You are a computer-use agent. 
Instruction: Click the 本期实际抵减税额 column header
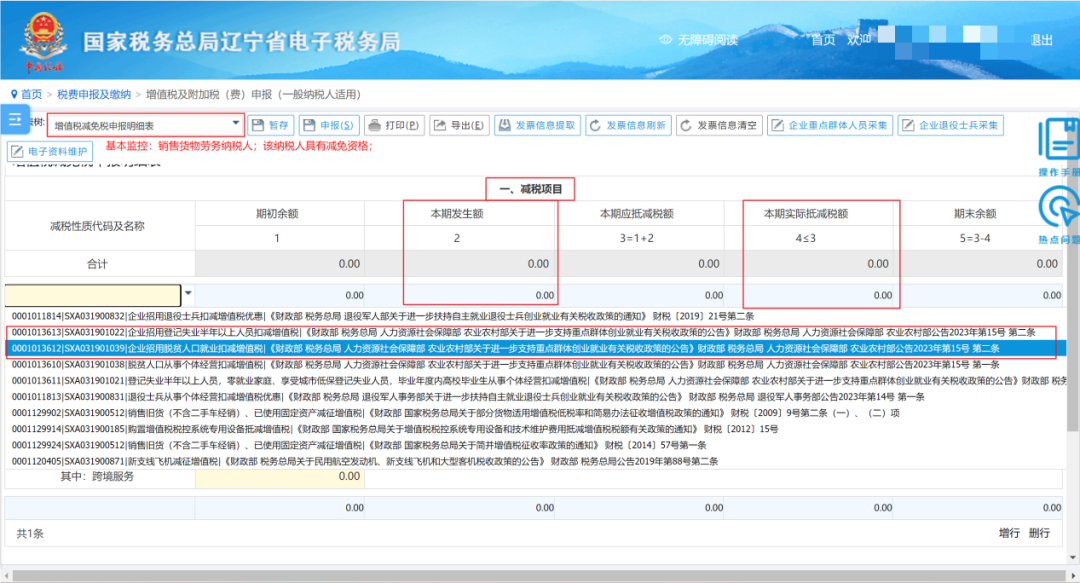[805, 214]
